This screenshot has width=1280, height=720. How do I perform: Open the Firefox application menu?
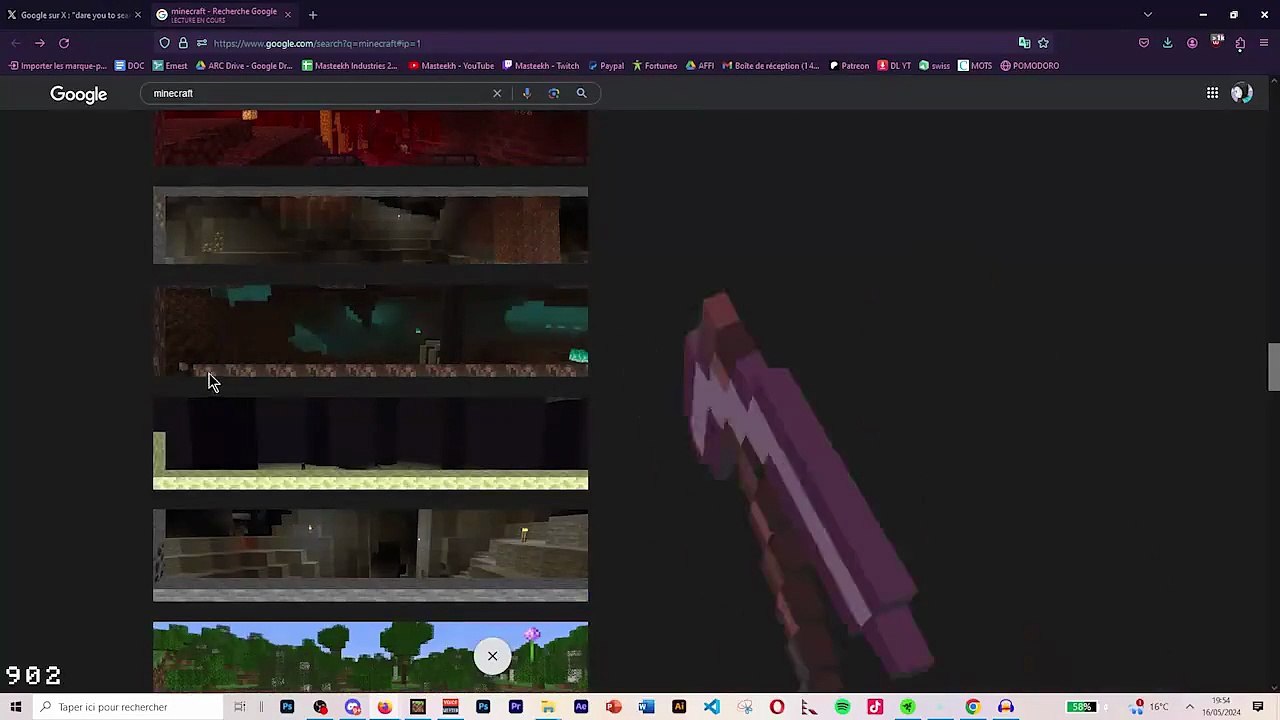click(x=1264, y=43)
